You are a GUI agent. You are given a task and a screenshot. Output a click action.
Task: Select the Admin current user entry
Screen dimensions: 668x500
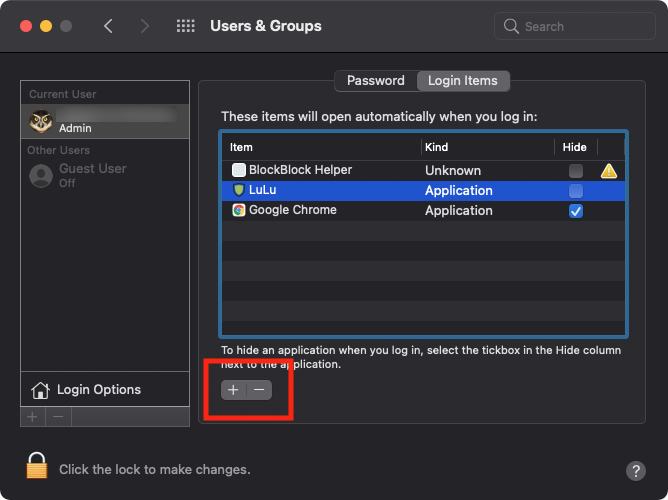(105, 121)
